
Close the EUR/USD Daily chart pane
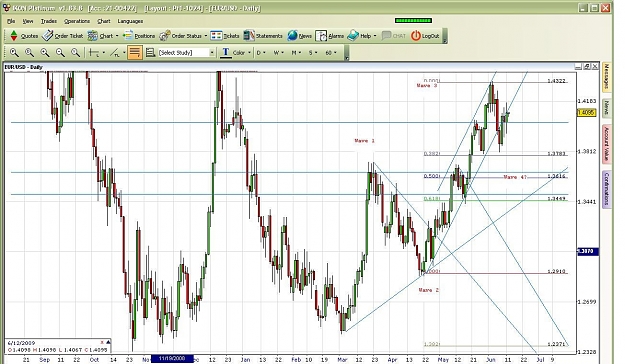(595, 67)
